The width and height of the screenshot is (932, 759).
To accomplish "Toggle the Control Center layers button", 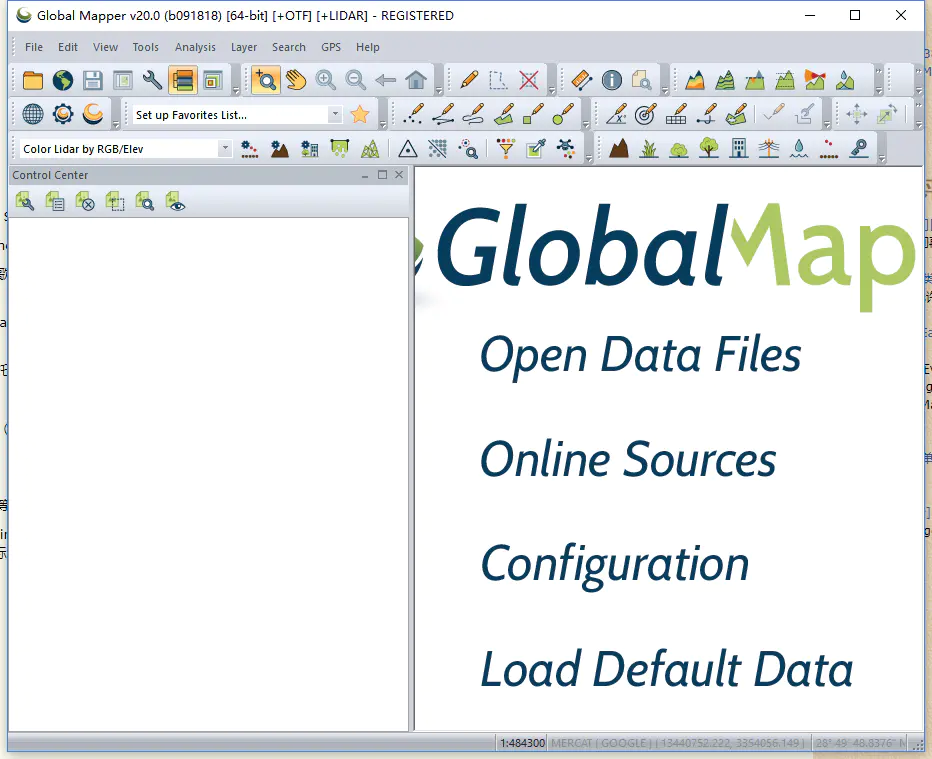I will (182, 80).
